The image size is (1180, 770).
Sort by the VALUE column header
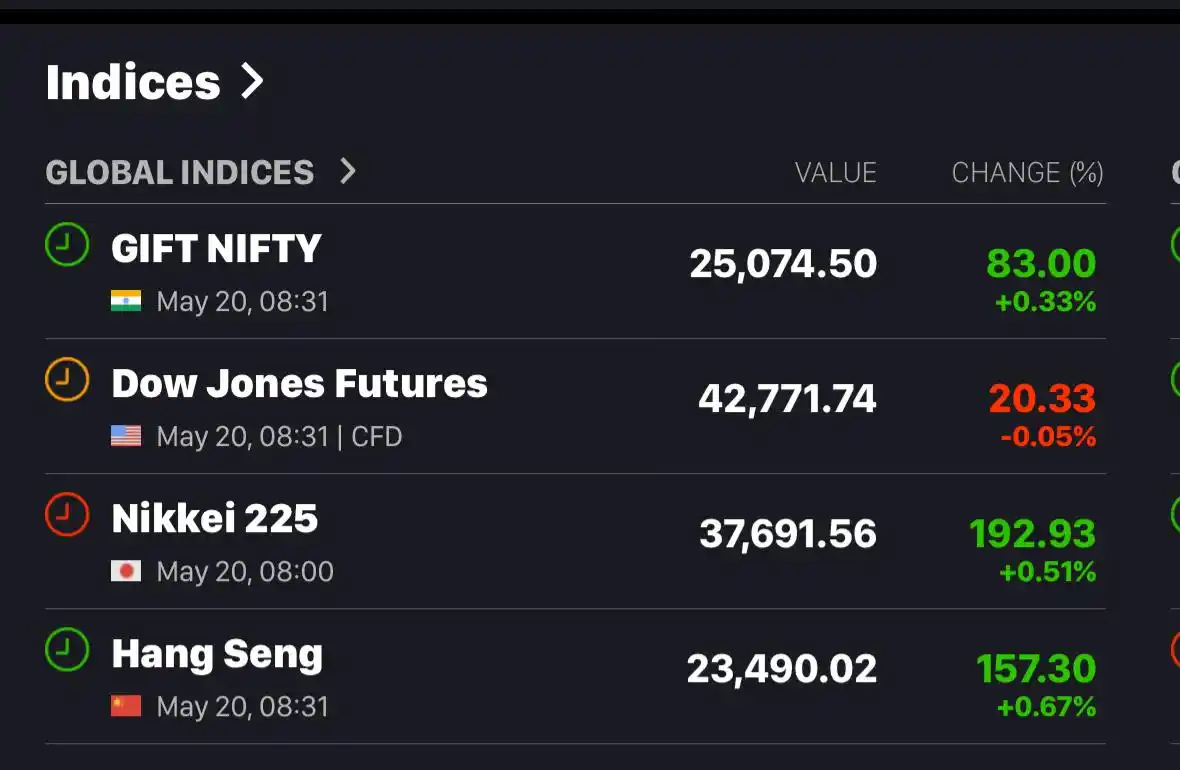click(835, 172)
